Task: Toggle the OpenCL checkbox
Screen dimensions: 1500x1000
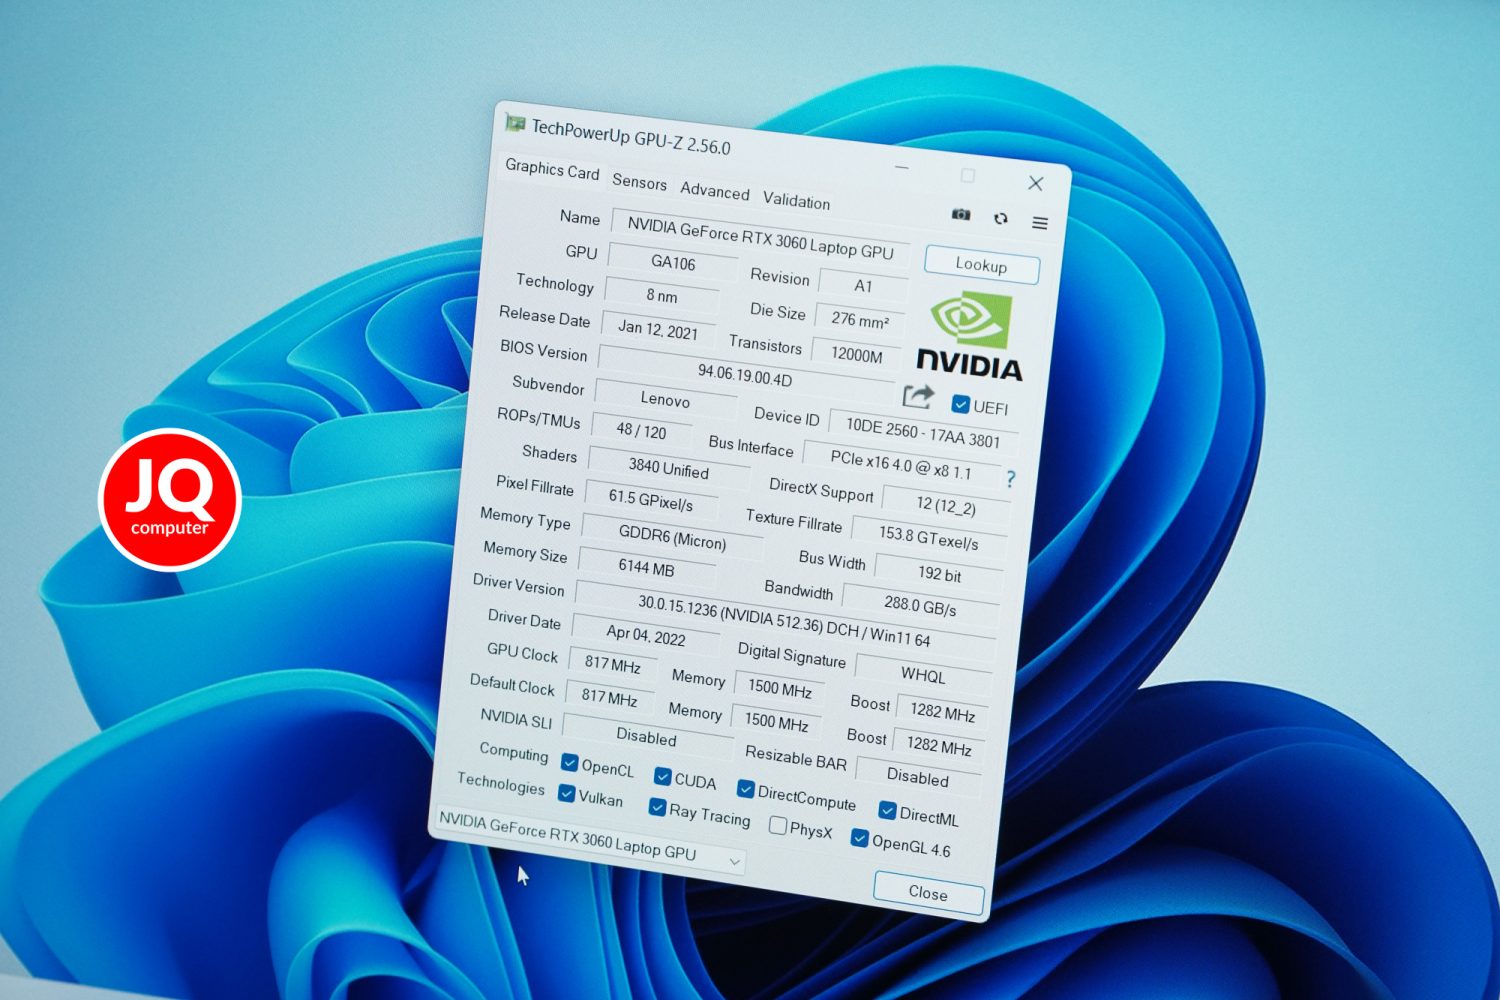Action: (570, 763)
